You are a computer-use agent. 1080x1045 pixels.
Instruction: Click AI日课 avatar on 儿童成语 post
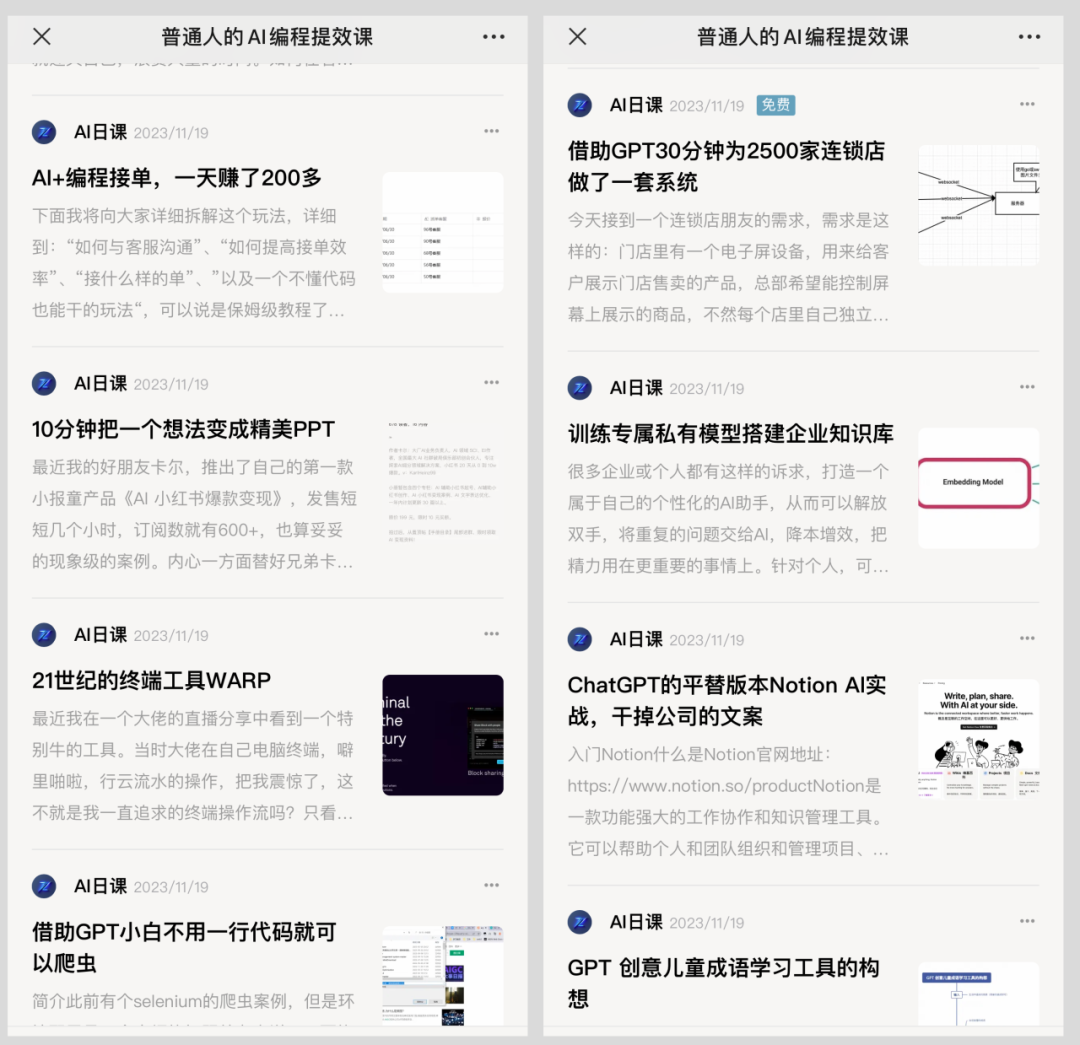click(580, 922)
